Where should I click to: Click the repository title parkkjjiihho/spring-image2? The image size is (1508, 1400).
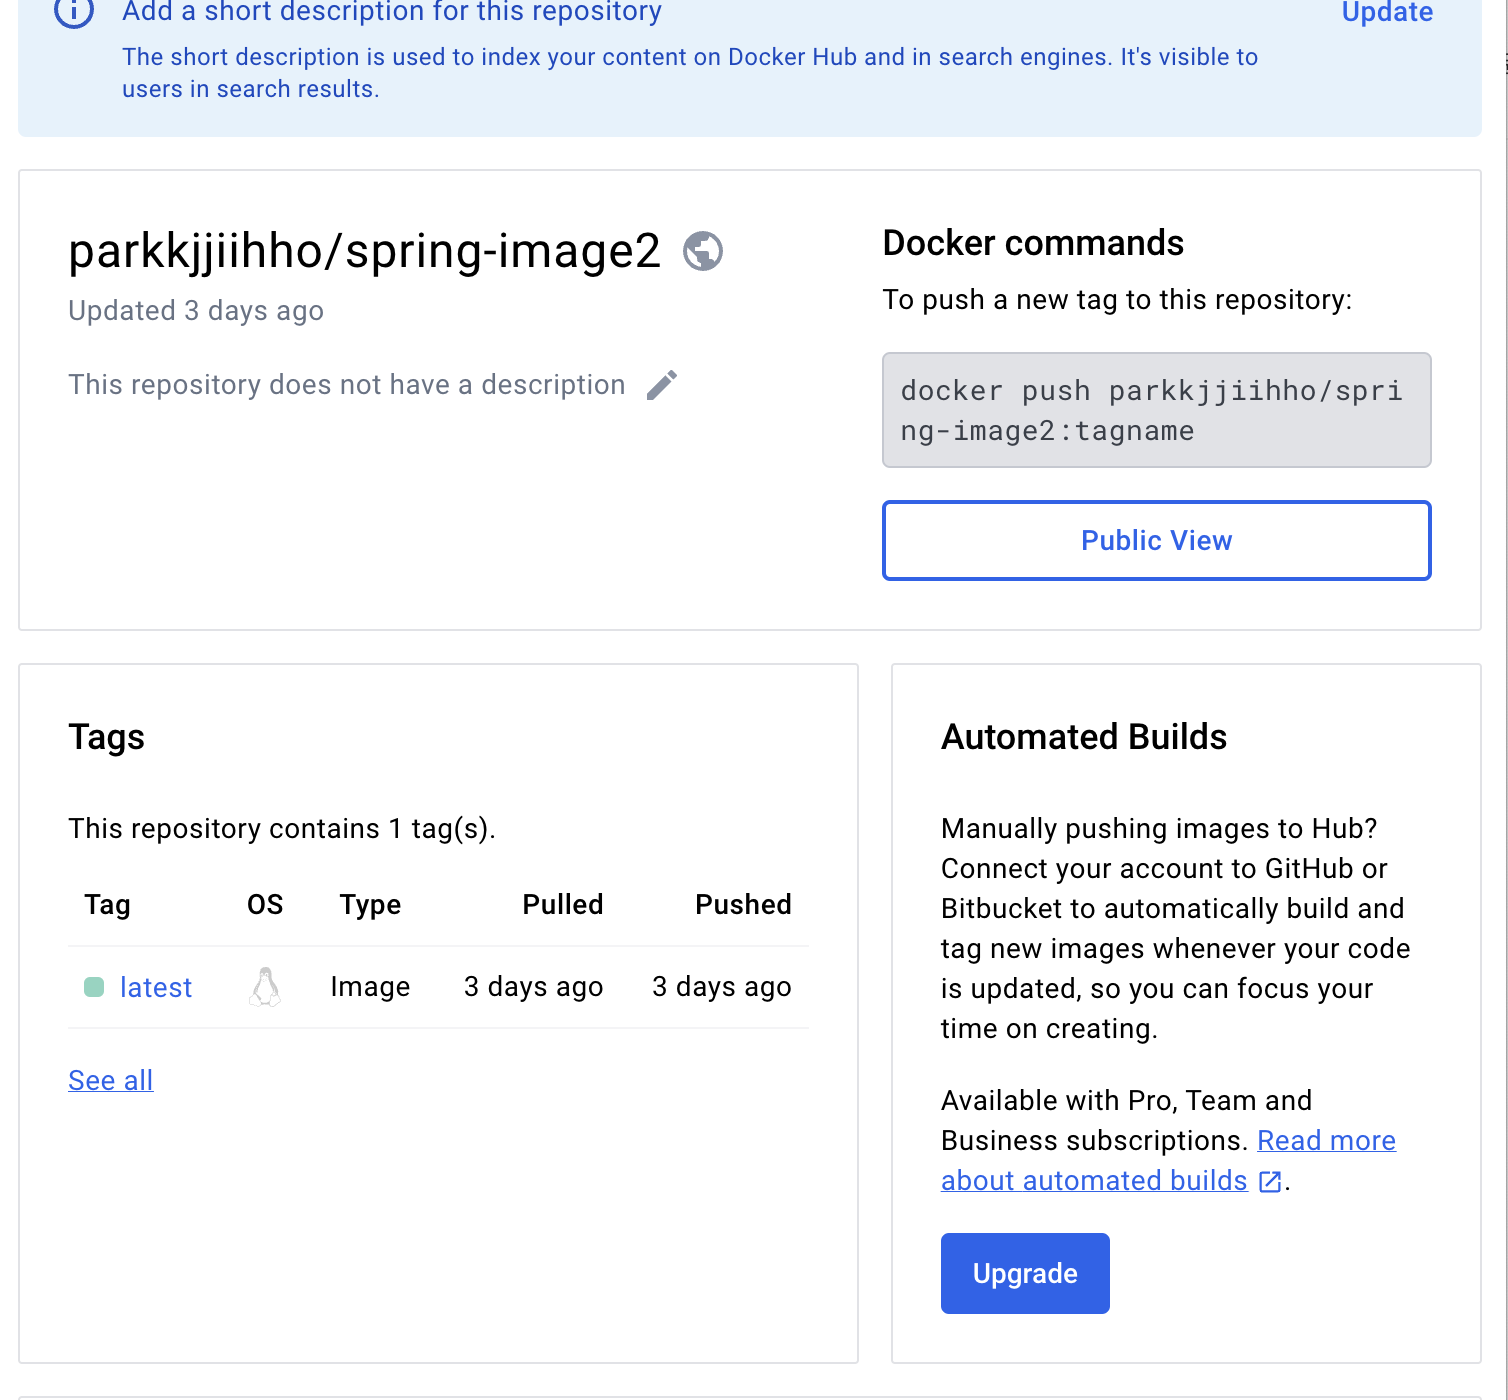point(365,251)
